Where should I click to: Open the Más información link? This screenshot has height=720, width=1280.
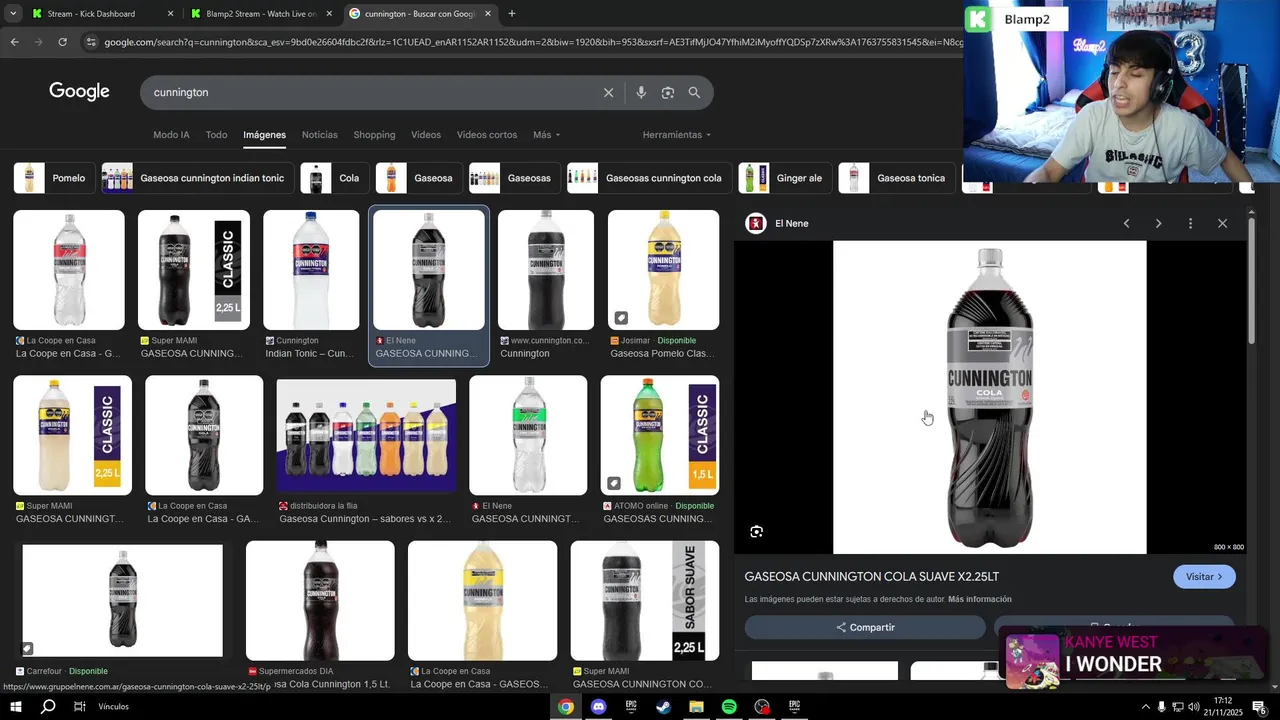(x=980, y=599)
